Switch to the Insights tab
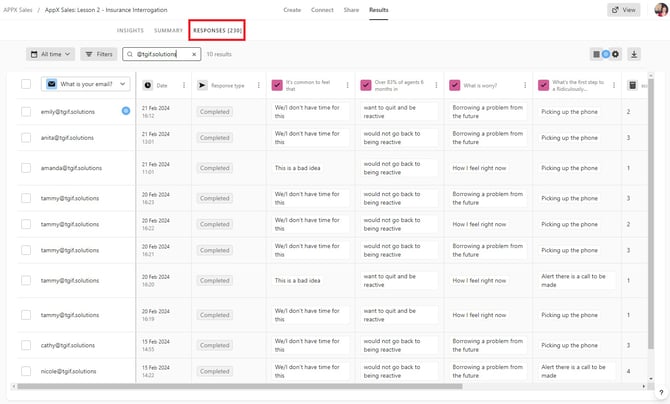Image resolution: width=670 pixels, height=404 pixels. pos(131,31)
